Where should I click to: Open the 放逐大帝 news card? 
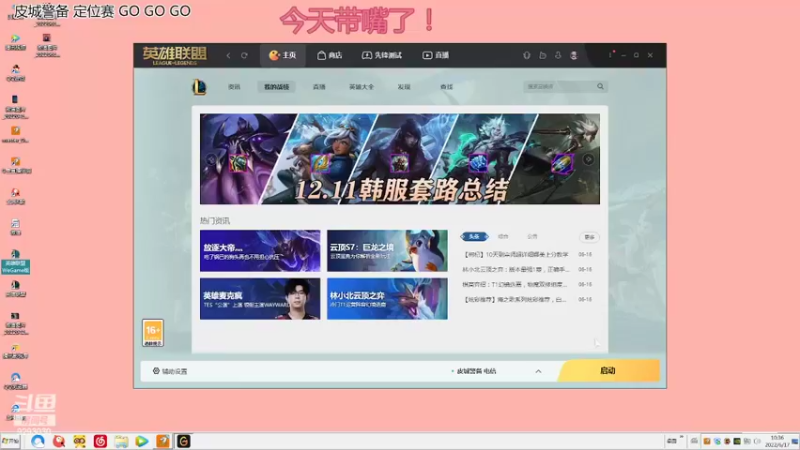click(260, 251)
